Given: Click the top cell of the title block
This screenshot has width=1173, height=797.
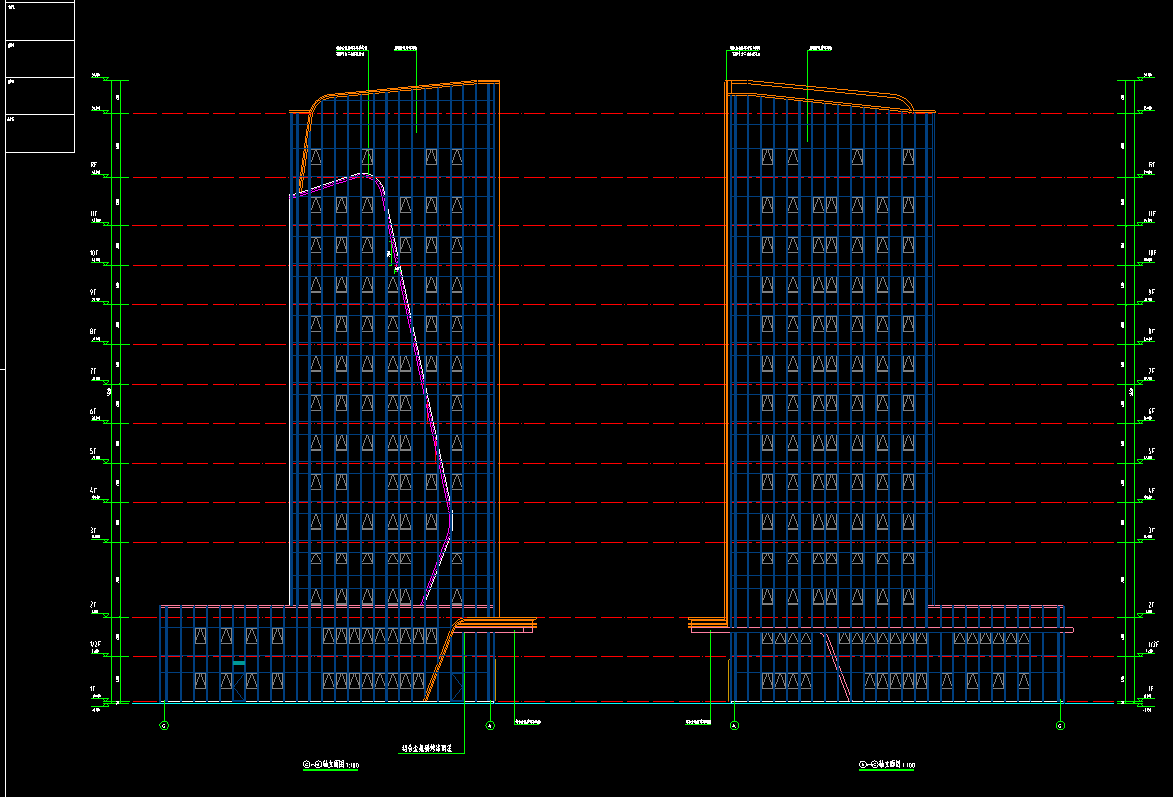Looking at the screenshot, I should (x=40, y=20).
